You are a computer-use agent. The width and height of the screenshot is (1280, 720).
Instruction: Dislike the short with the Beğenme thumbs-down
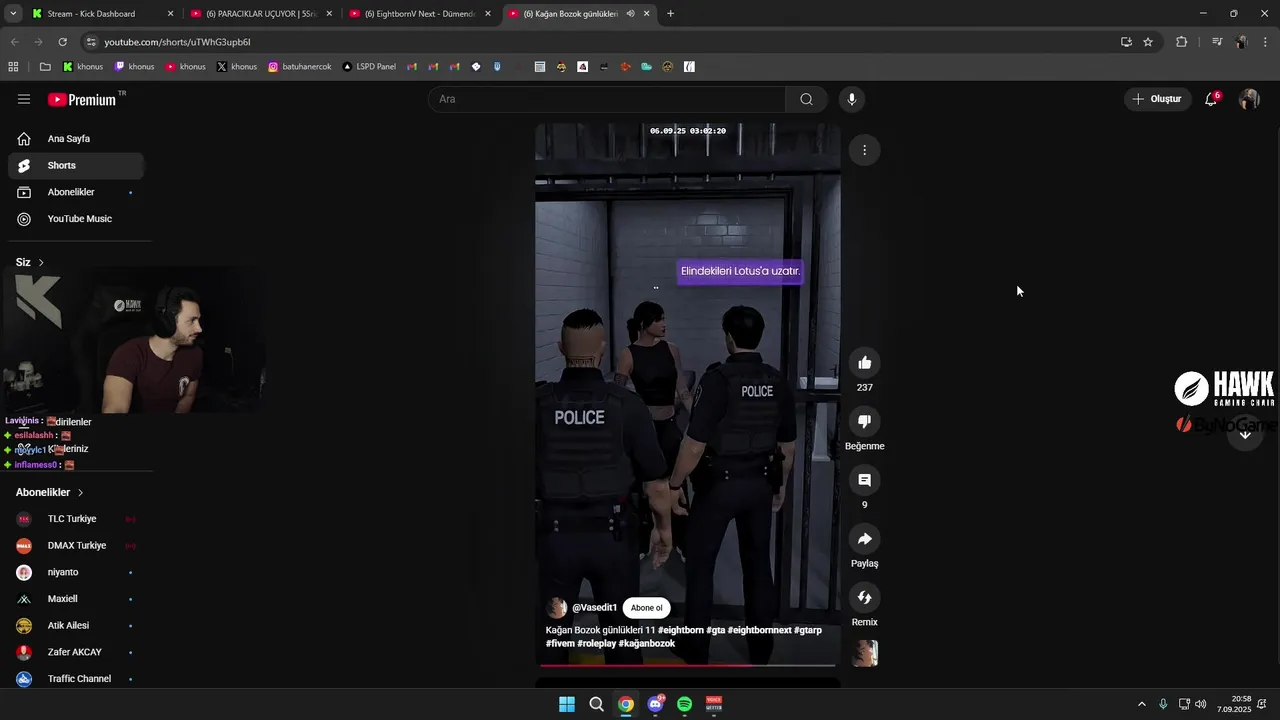click(864, 421)
